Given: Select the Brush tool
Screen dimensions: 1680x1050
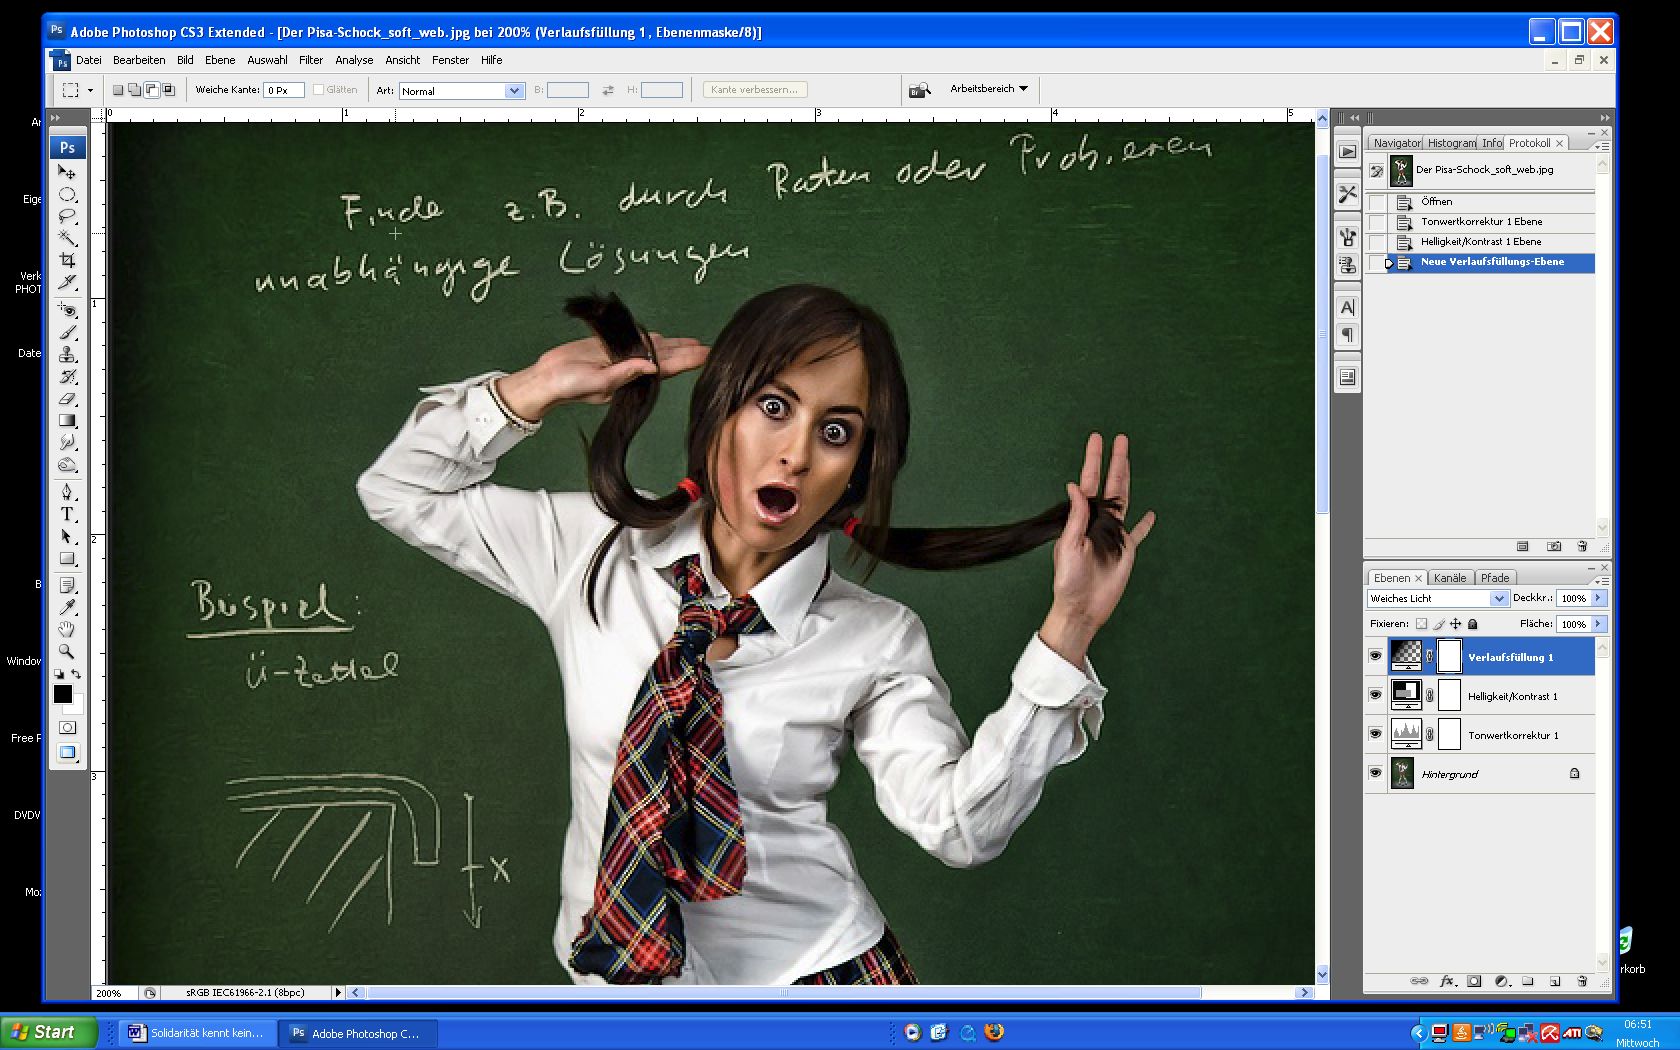Looking at the screenshot, I should [67, 332].
